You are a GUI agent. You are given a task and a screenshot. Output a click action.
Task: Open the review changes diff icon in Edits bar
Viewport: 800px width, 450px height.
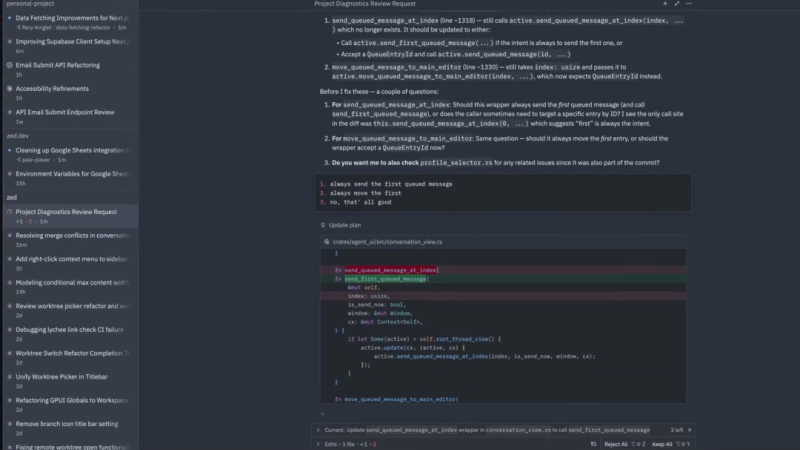[x=593, y=444]
